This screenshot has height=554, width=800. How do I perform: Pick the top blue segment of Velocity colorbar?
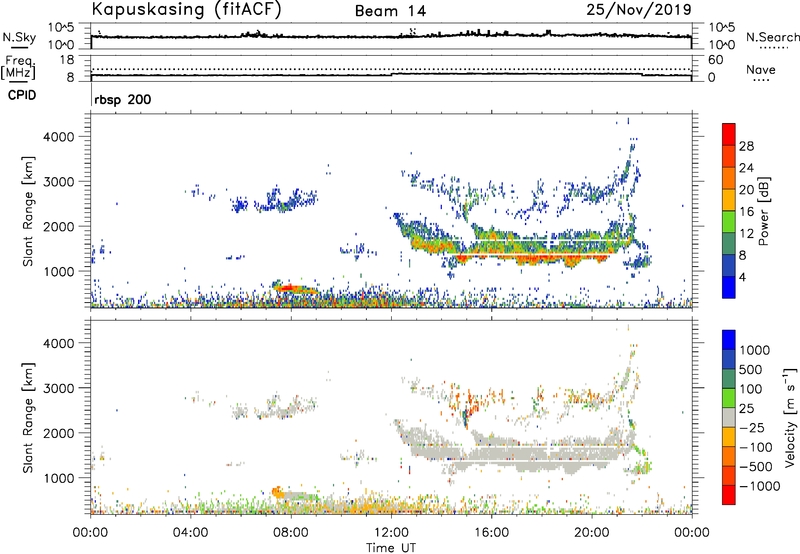(729, 340)
